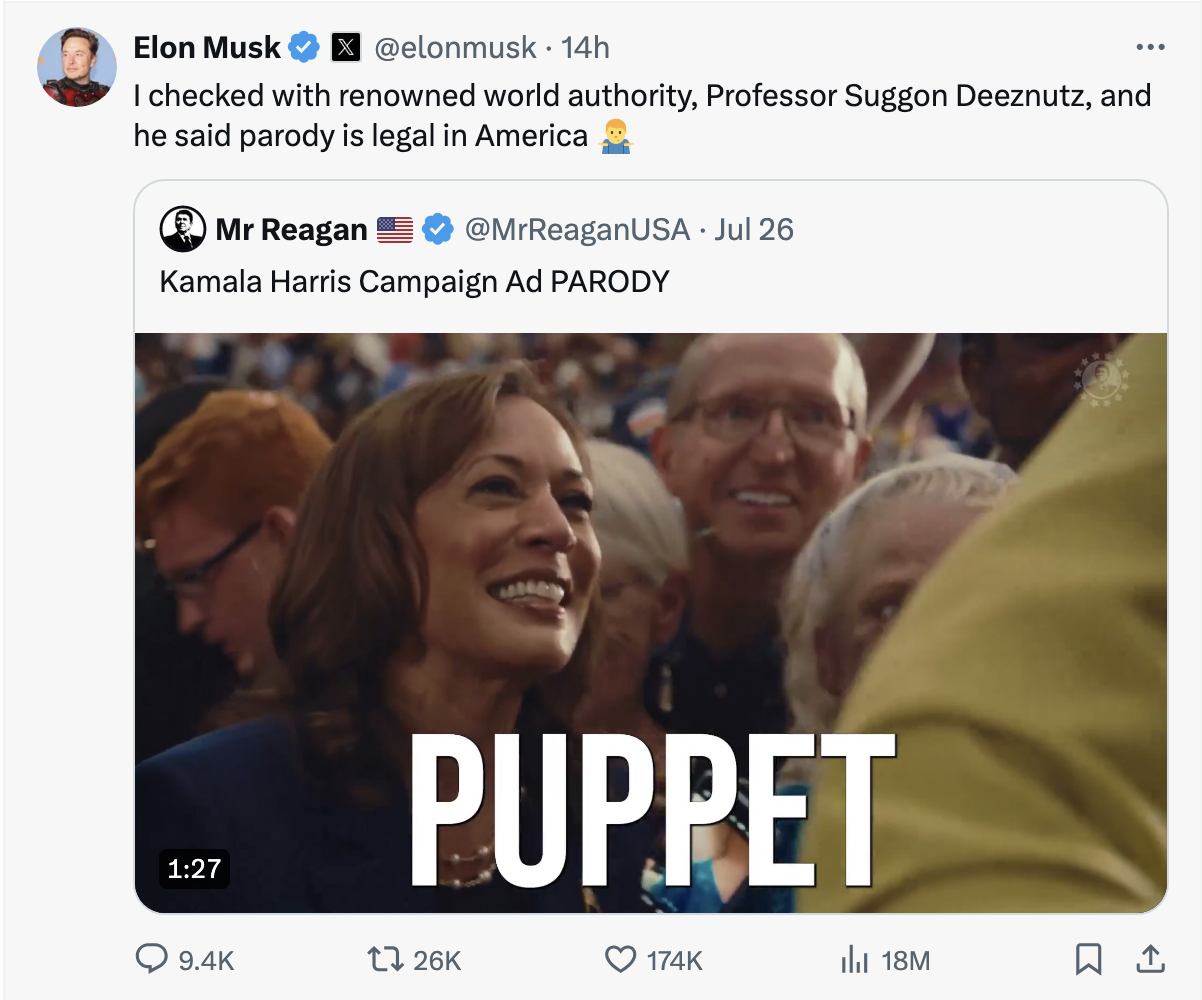Click the 1:27 video duration badge
Viewport: 1202px width, 1000px height.
click(194, 868)
